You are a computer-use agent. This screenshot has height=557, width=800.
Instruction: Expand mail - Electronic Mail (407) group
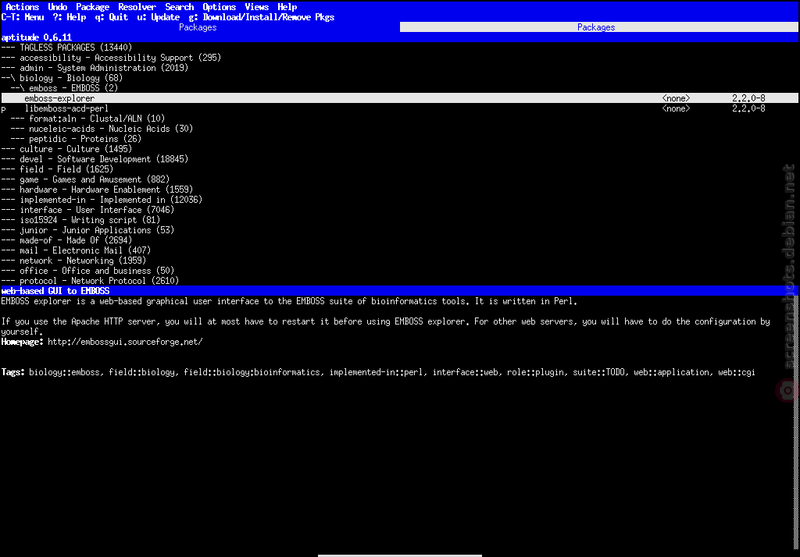point(76,251)
